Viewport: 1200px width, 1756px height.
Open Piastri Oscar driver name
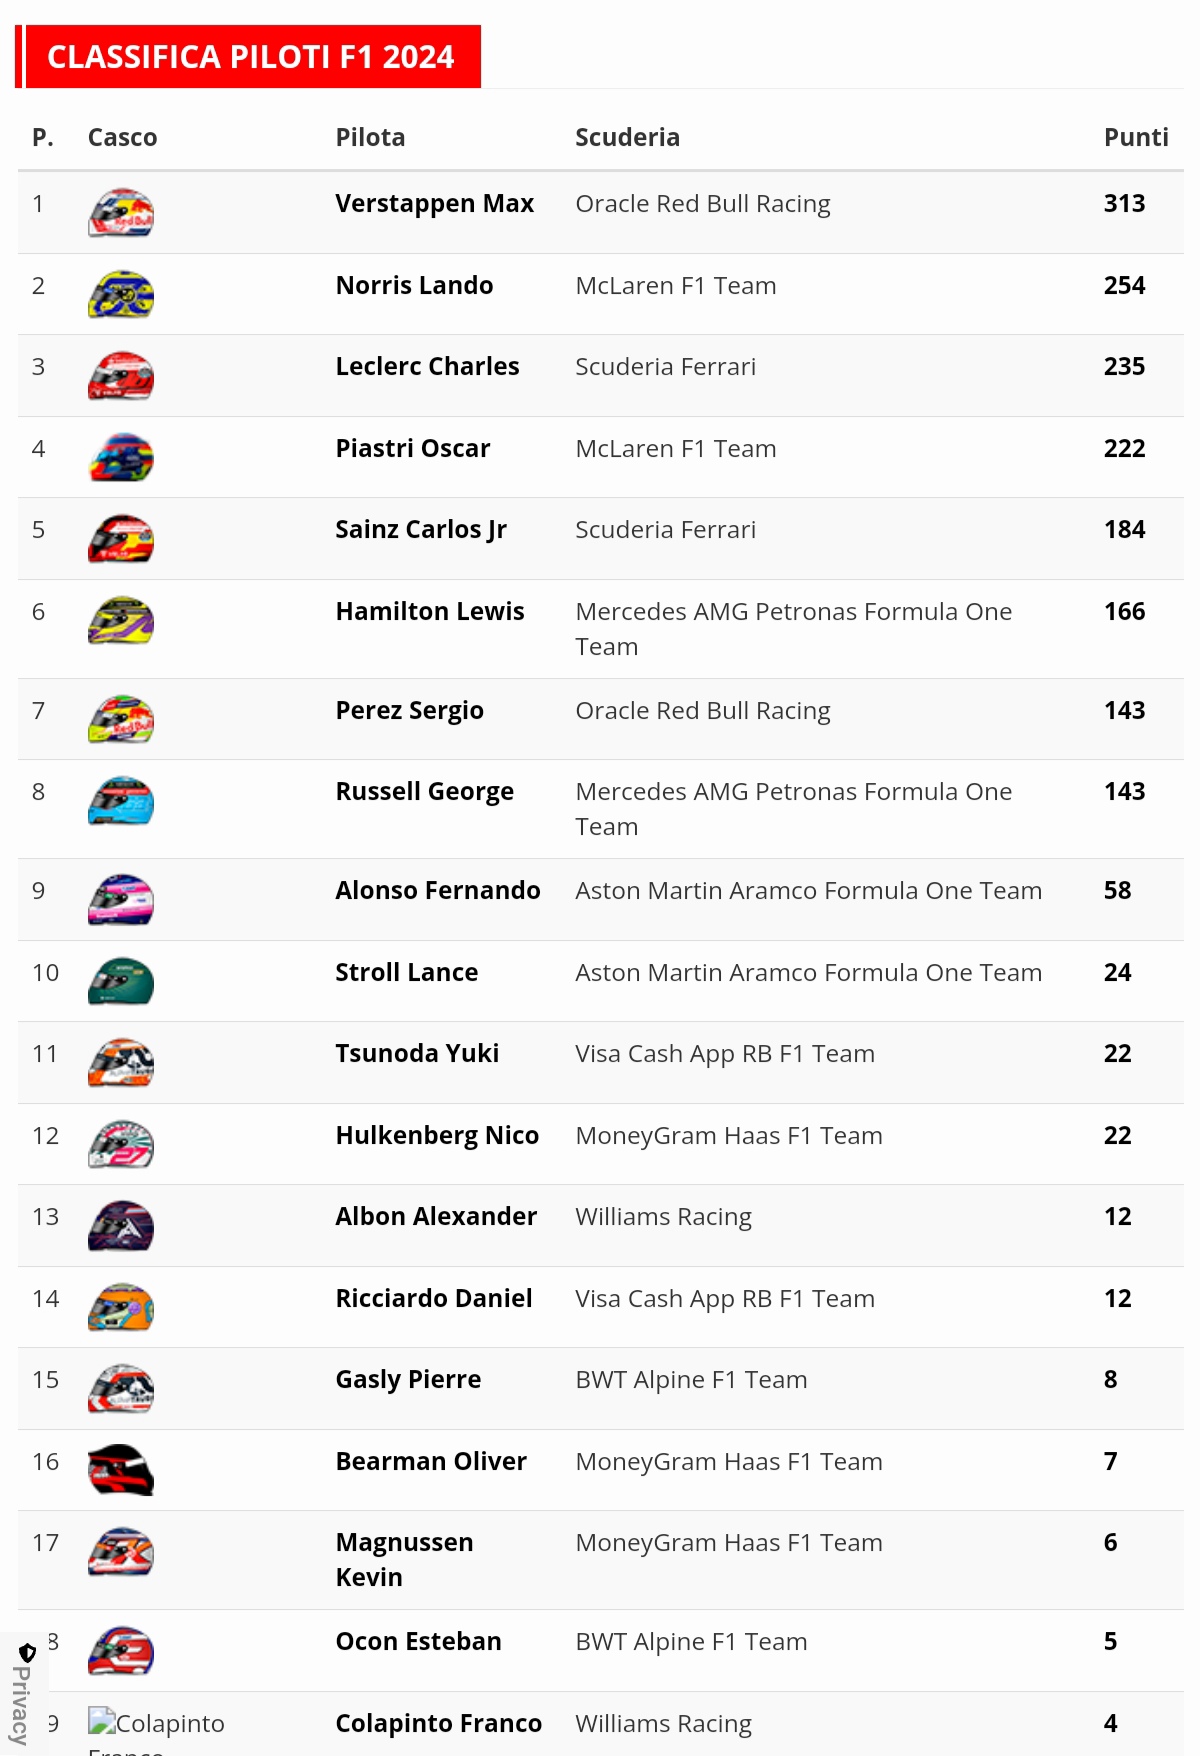[413, 448]
